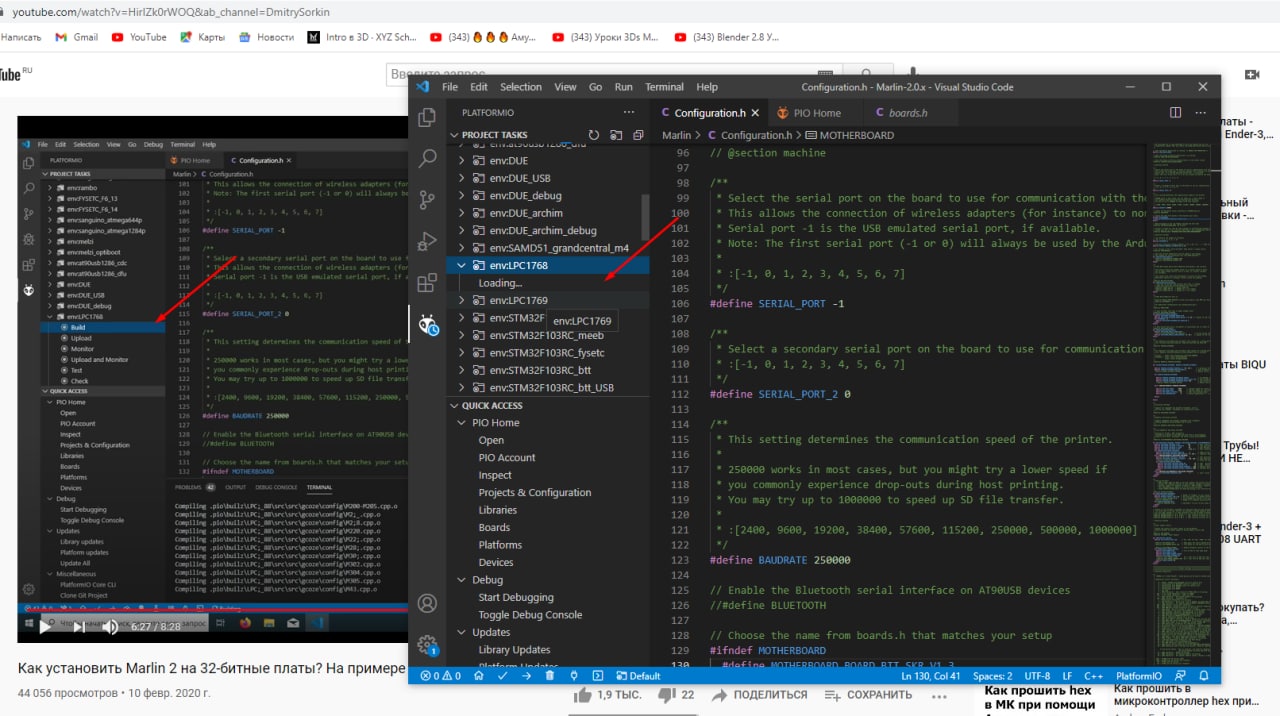Open the Search view in the activity bar

(x=427, y=158)
